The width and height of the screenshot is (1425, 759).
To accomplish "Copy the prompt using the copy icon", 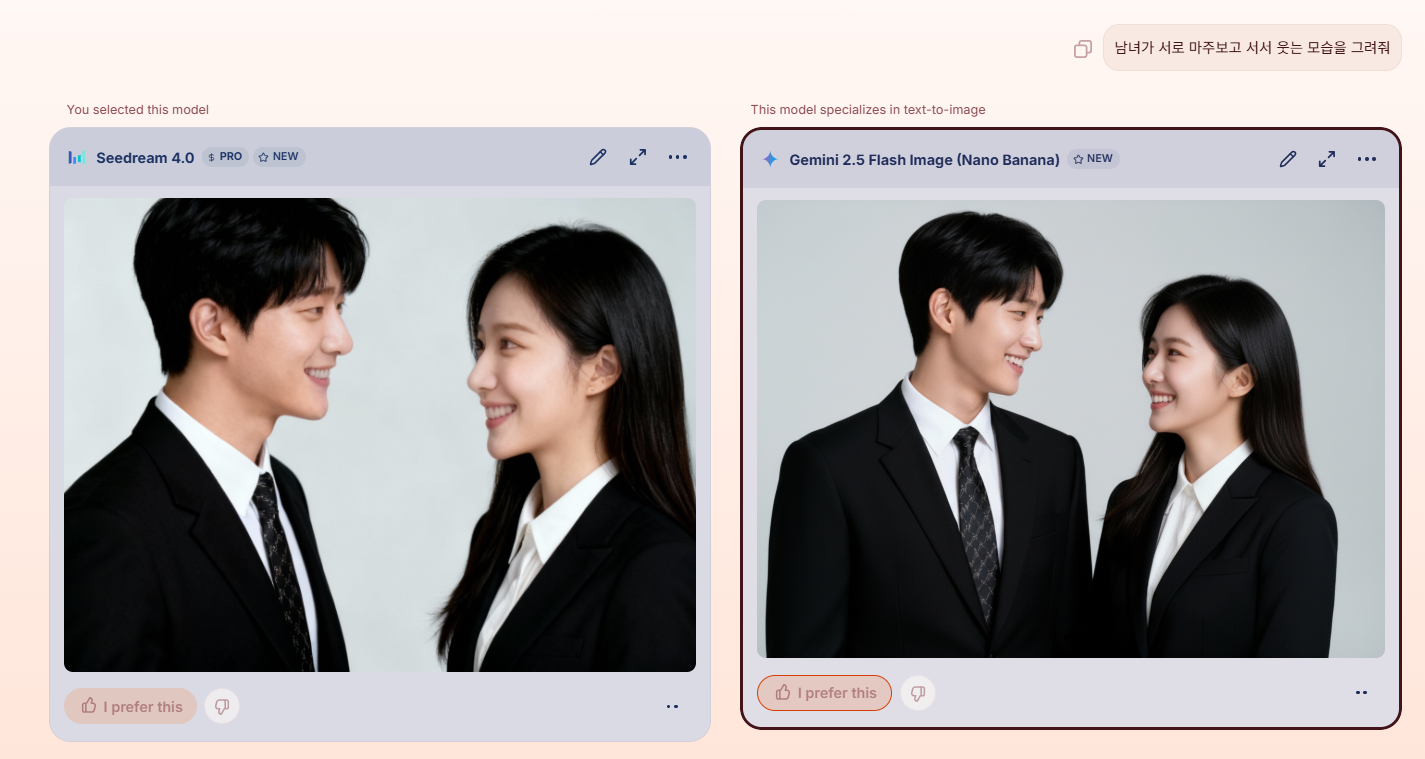I will (1082, 49).
